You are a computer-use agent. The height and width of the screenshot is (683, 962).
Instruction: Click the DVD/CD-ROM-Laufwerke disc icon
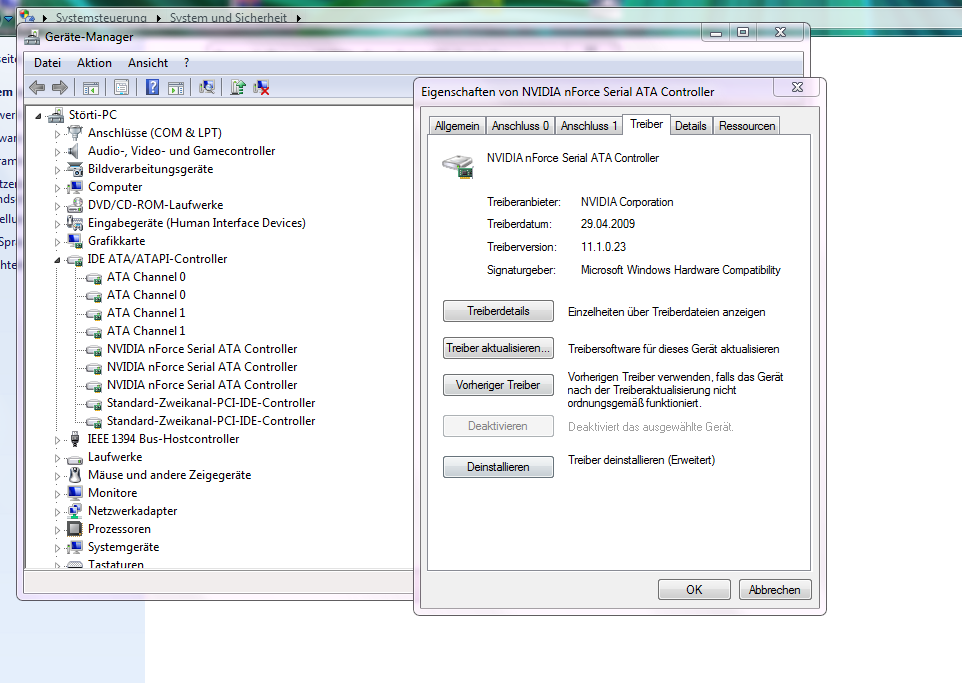tap(75, 205)
